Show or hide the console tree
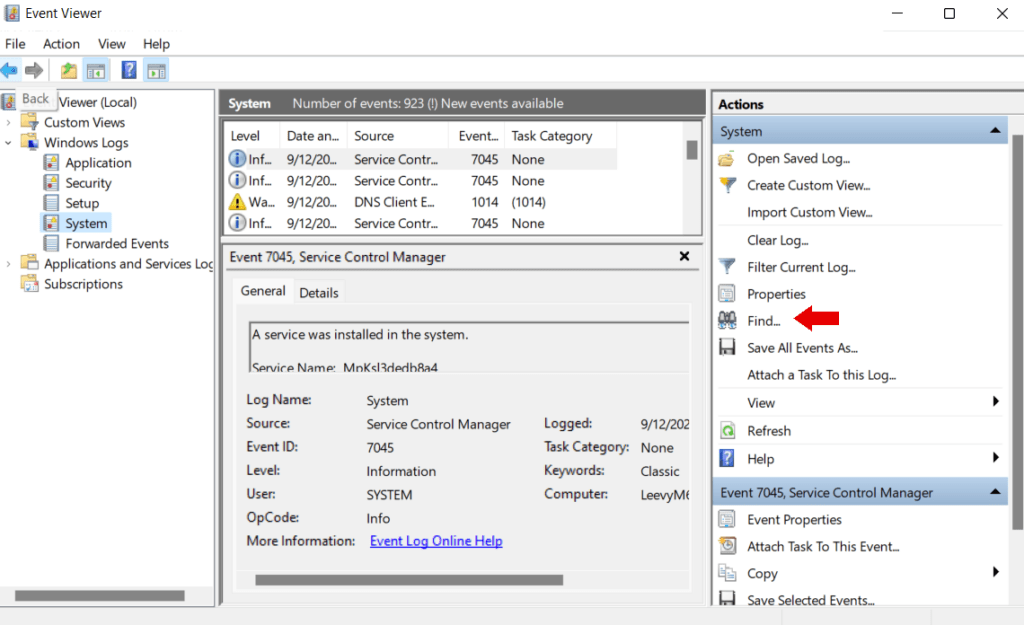1024x625 pixels. point(95,70)
